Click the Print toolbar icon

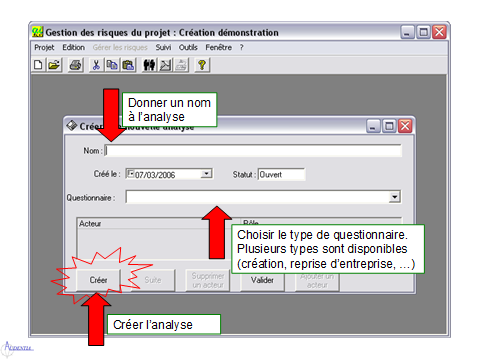[x=76, y=65]
